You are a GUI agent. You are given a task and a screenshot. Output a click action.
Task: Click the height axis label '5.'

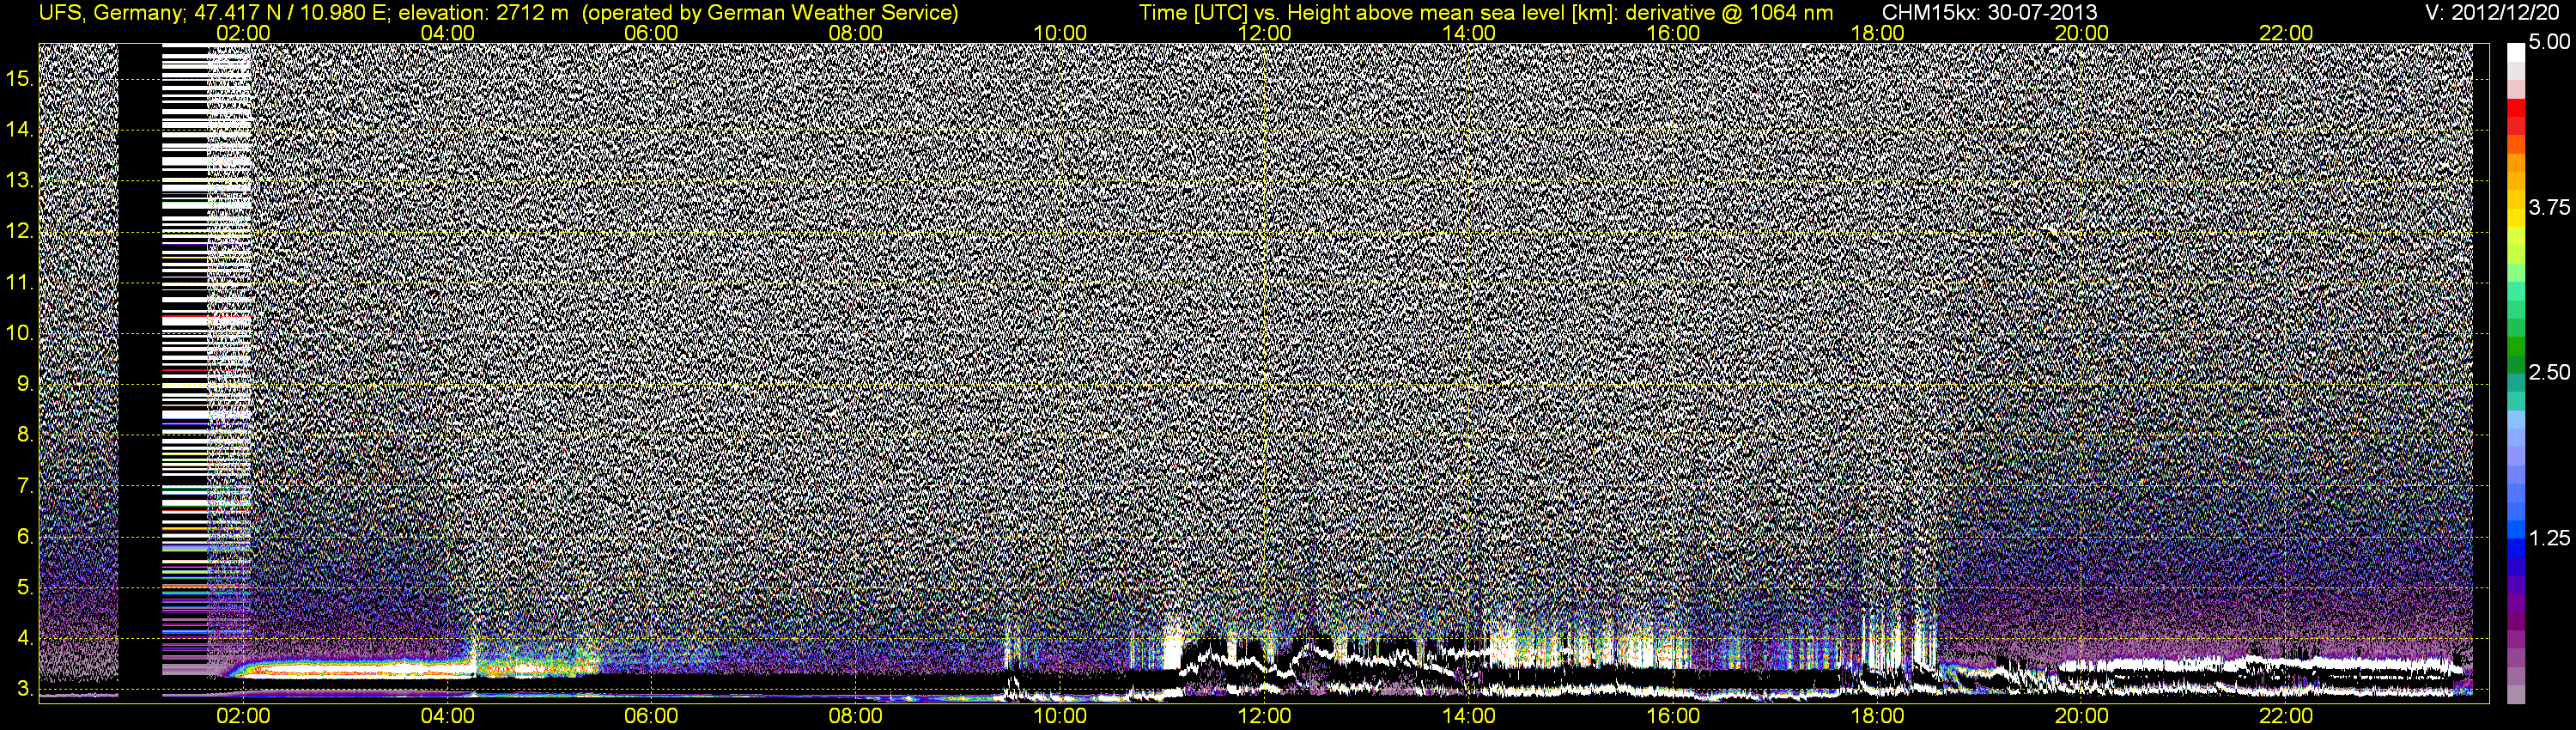pos(25,587)
